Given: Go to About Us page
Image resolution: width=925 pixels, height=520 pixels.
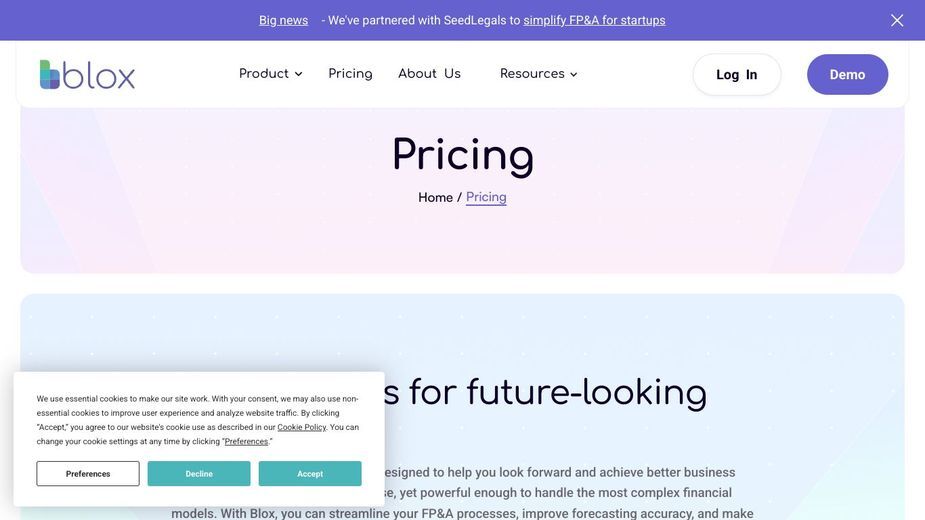Looking at the screenshot, I should click(x=429, y=74).
